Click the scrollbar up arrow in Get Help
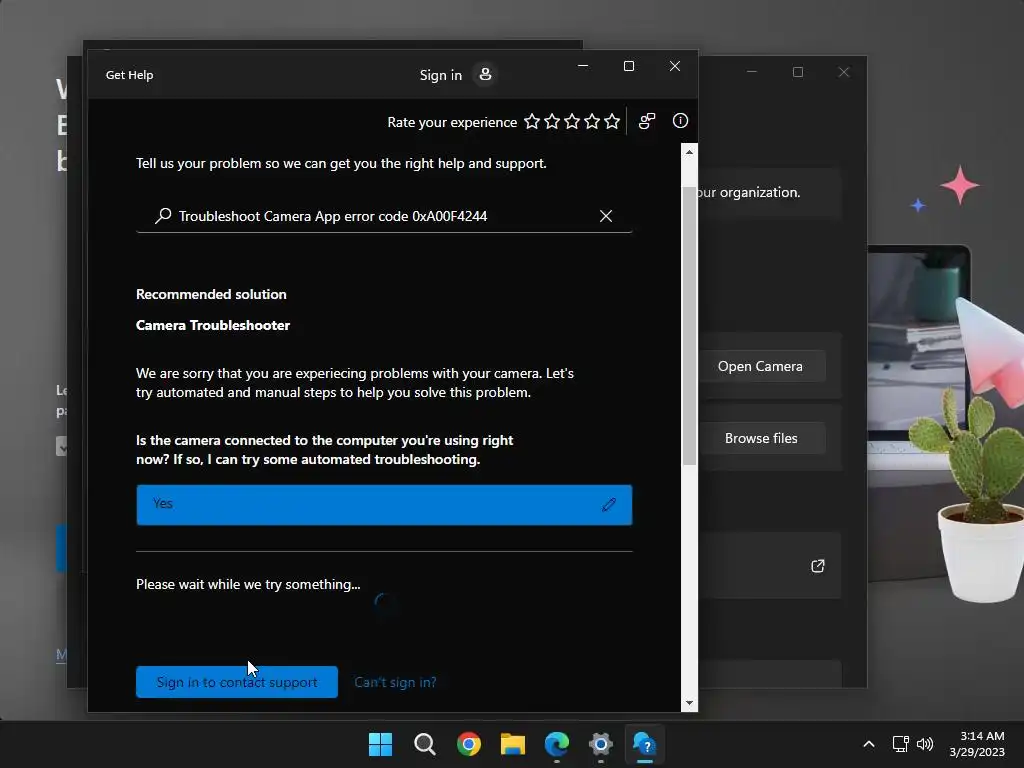The image size is (1024, 768). [689, 152]
